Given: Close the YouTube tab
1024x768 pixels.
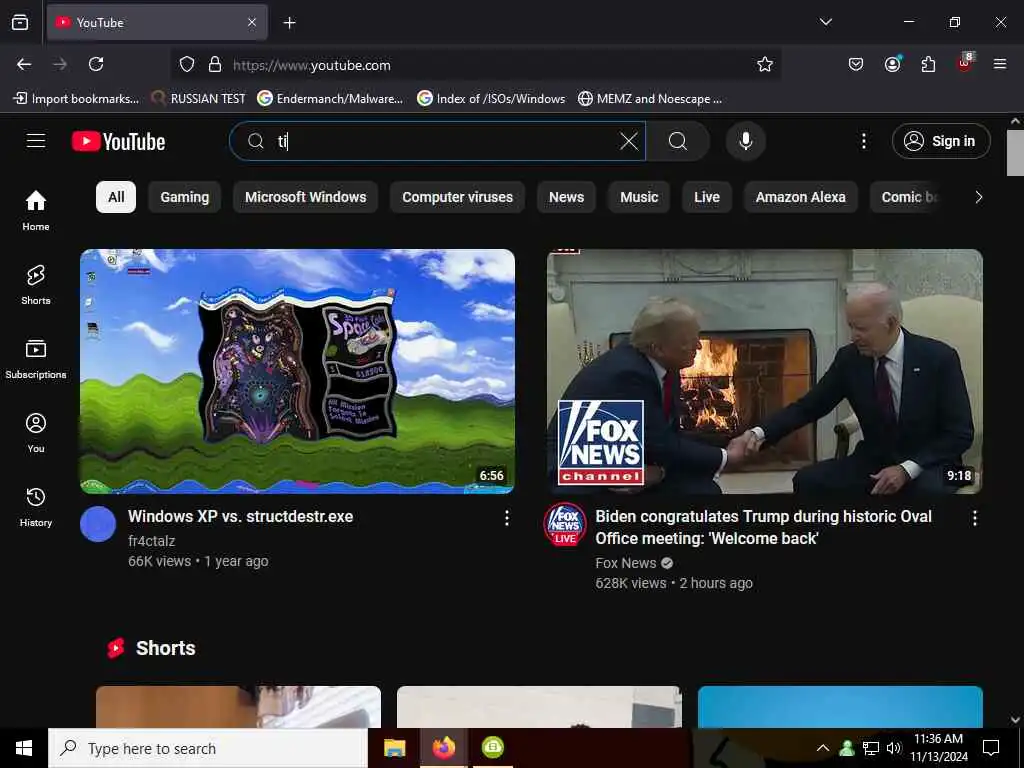Looking at the screenshot, I should [x=252, y=23].
